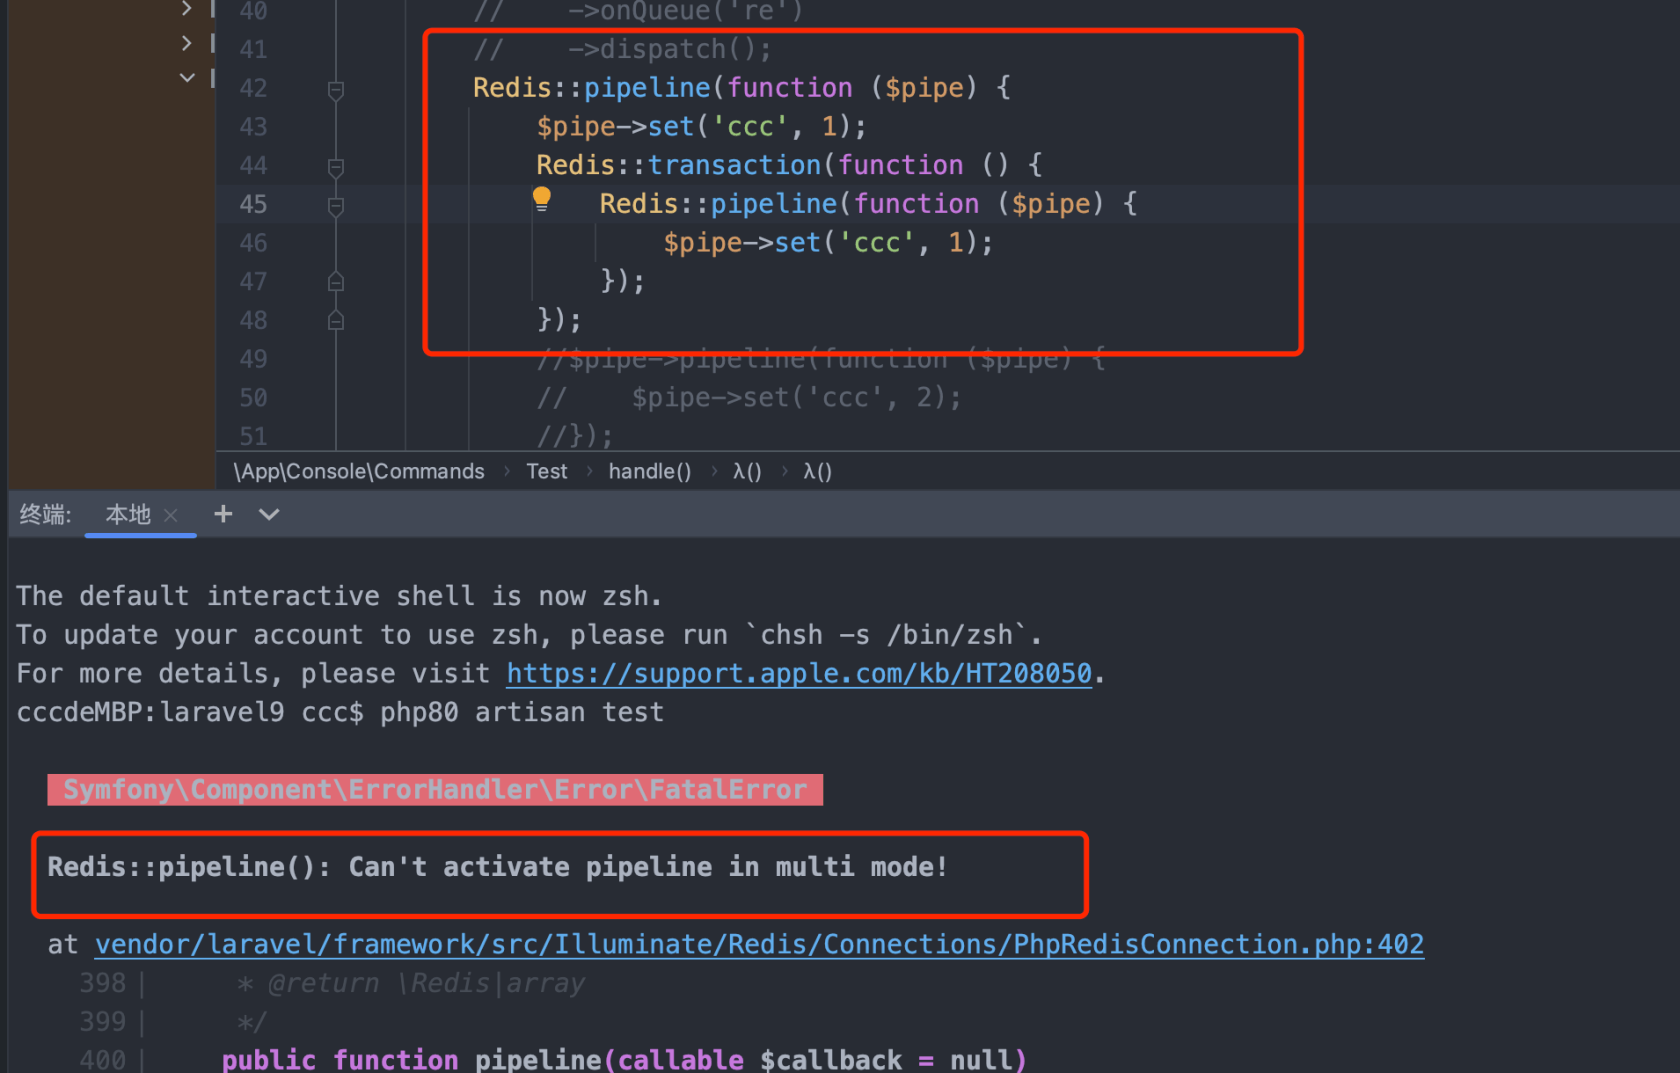Collapse code fold marker on line 42
This screenshot has height=1073, width=1680.
point(336,90)
